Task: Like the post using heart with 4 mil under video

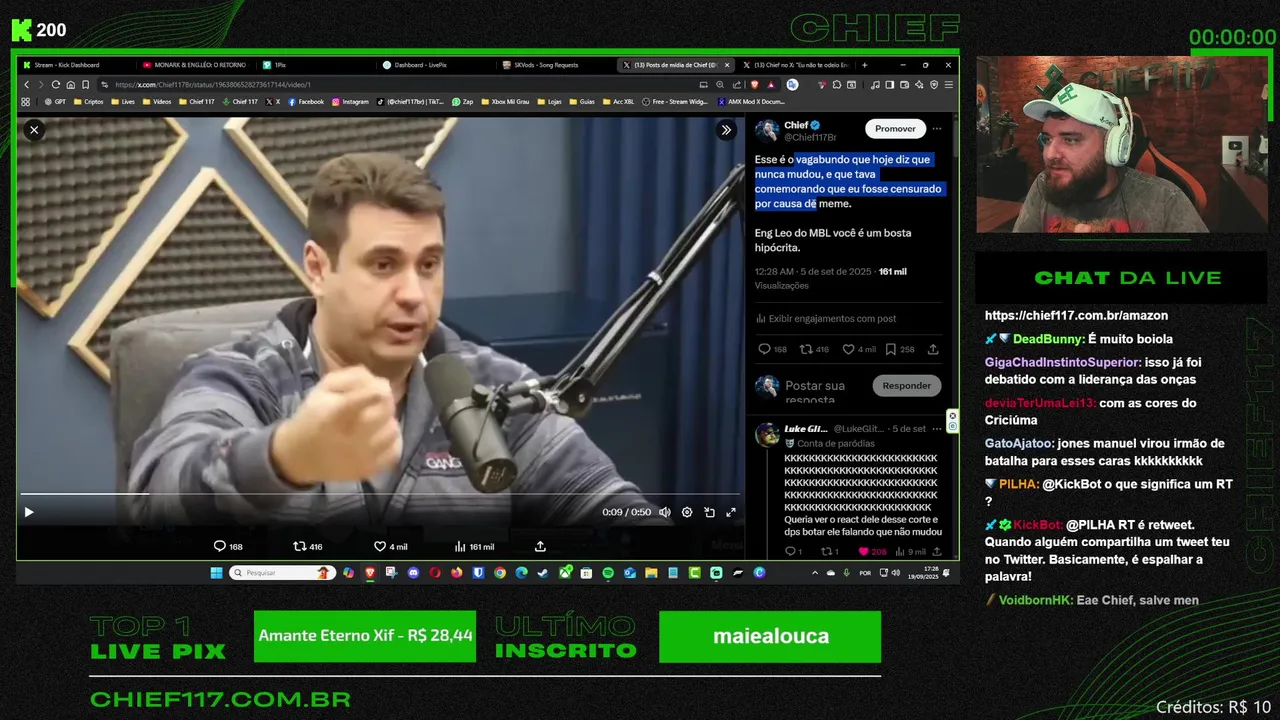Action: click(390, 546)
